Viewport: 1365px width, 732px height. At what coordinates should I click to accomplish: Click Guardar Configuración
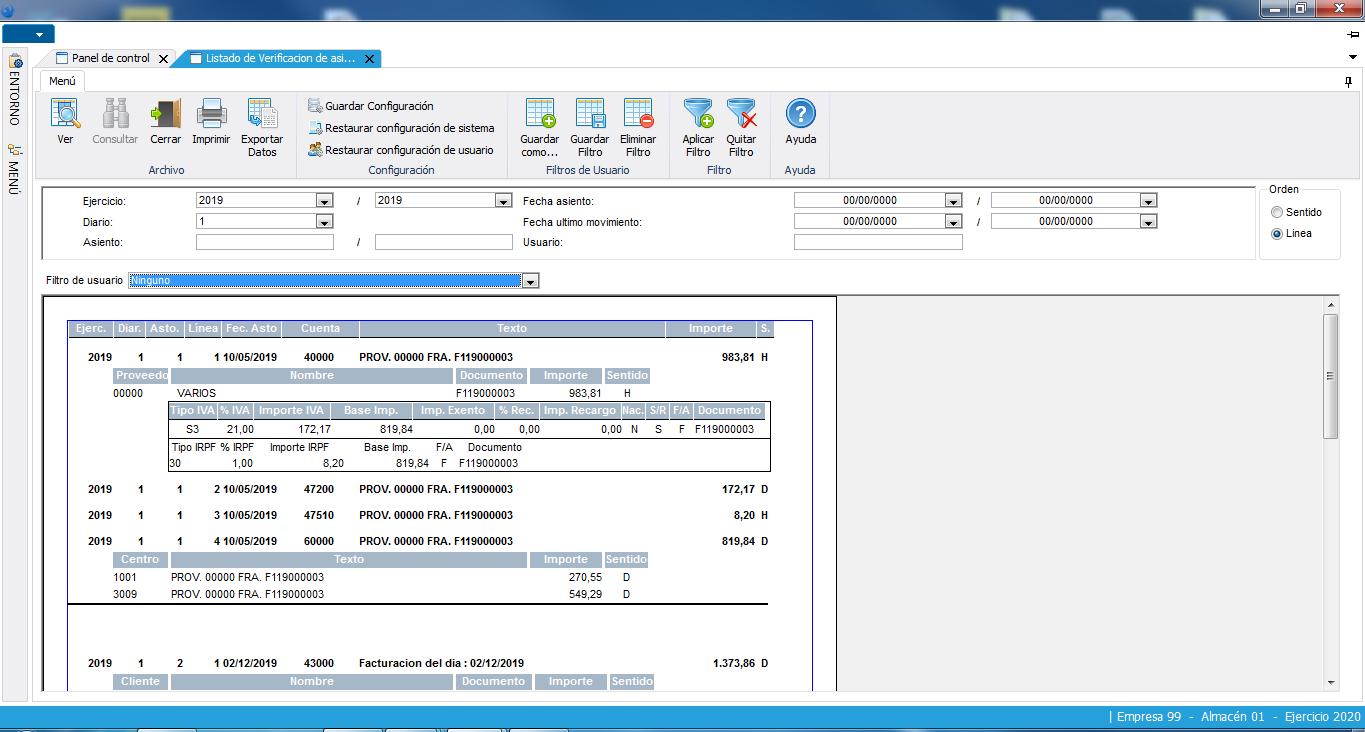click(379, 106)
